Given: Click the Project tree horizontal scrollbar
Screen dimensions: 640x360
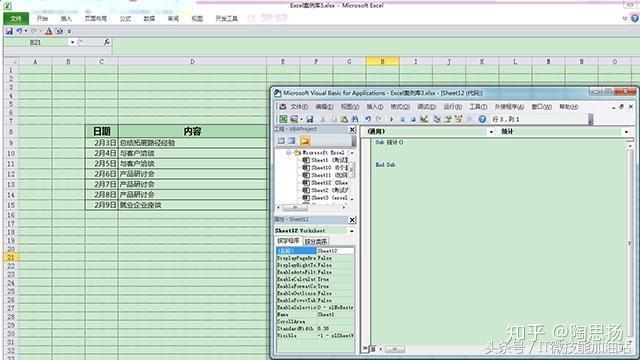Looking at the screenshot, I should pyautogui.click(x=312, y=208).
